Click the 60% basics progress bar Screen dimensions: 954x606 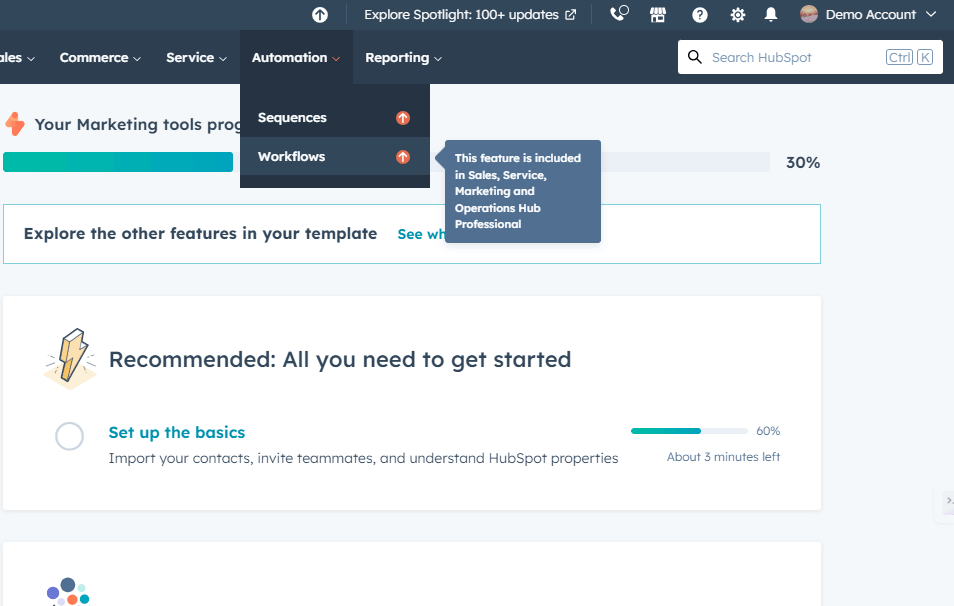(689, 431)
